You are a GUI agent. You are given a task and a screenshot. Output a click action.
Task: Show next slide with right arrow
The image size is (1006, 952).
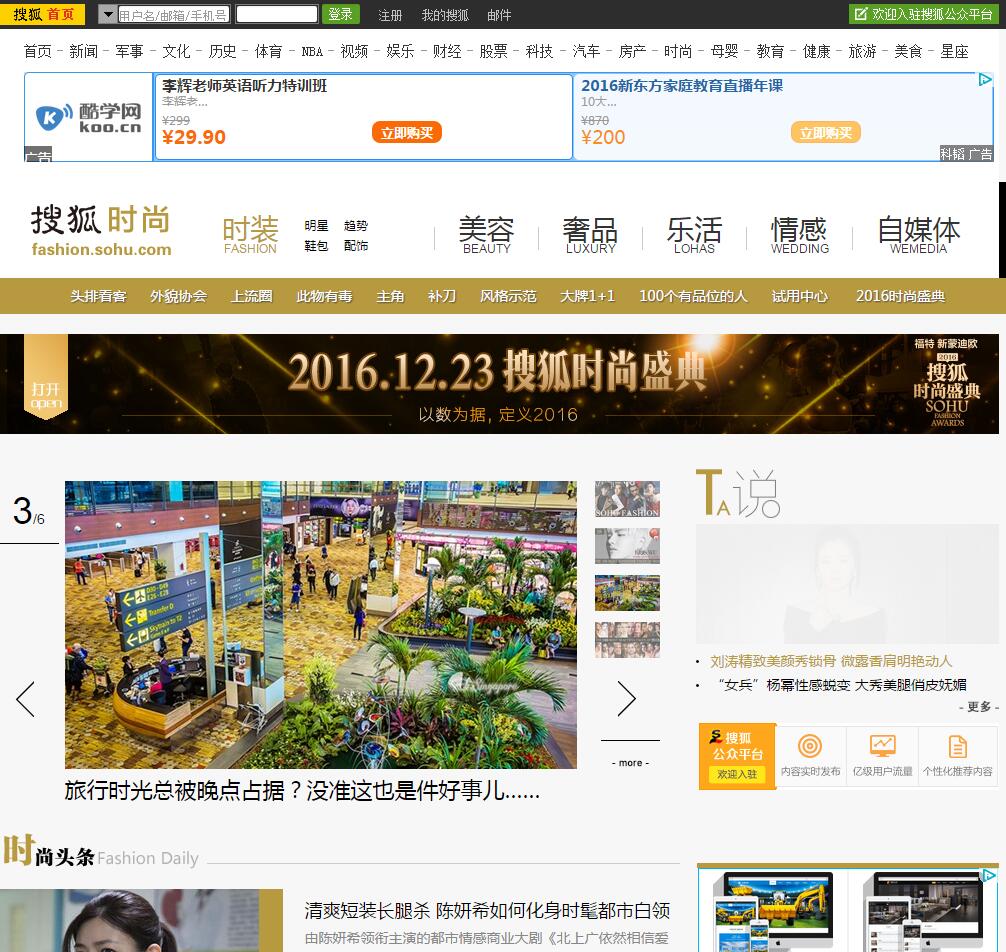pyautogui.click(x=626, y=699)
